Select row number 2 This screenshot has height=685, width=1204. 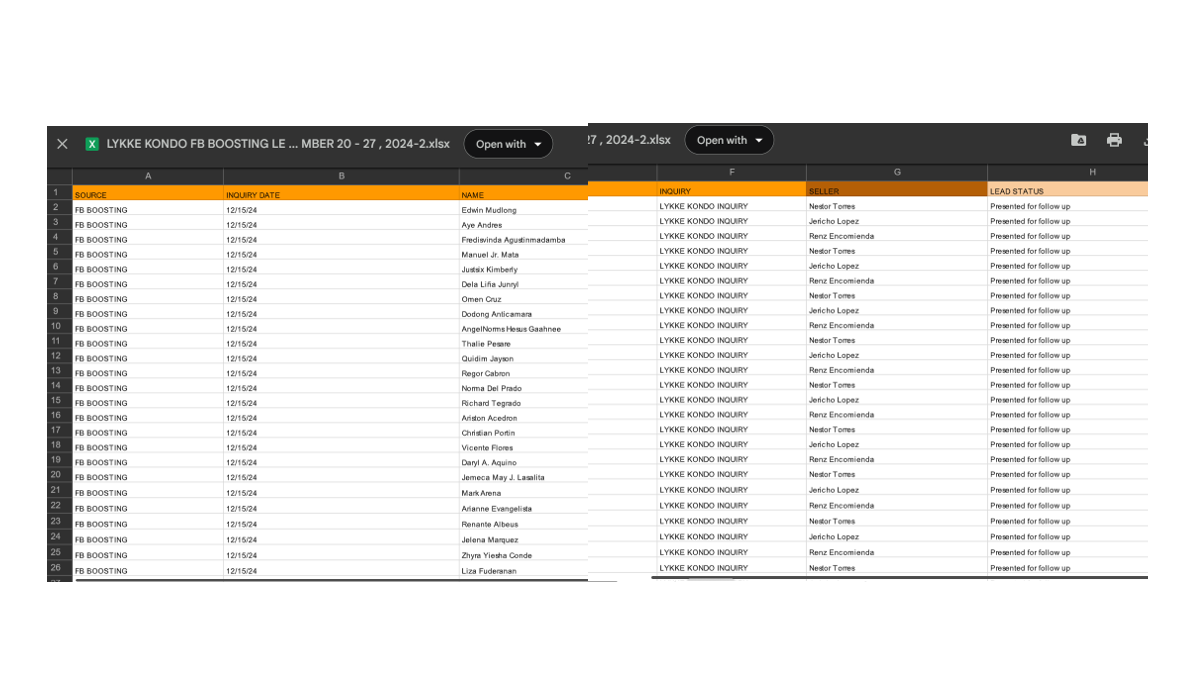point(59,207)
